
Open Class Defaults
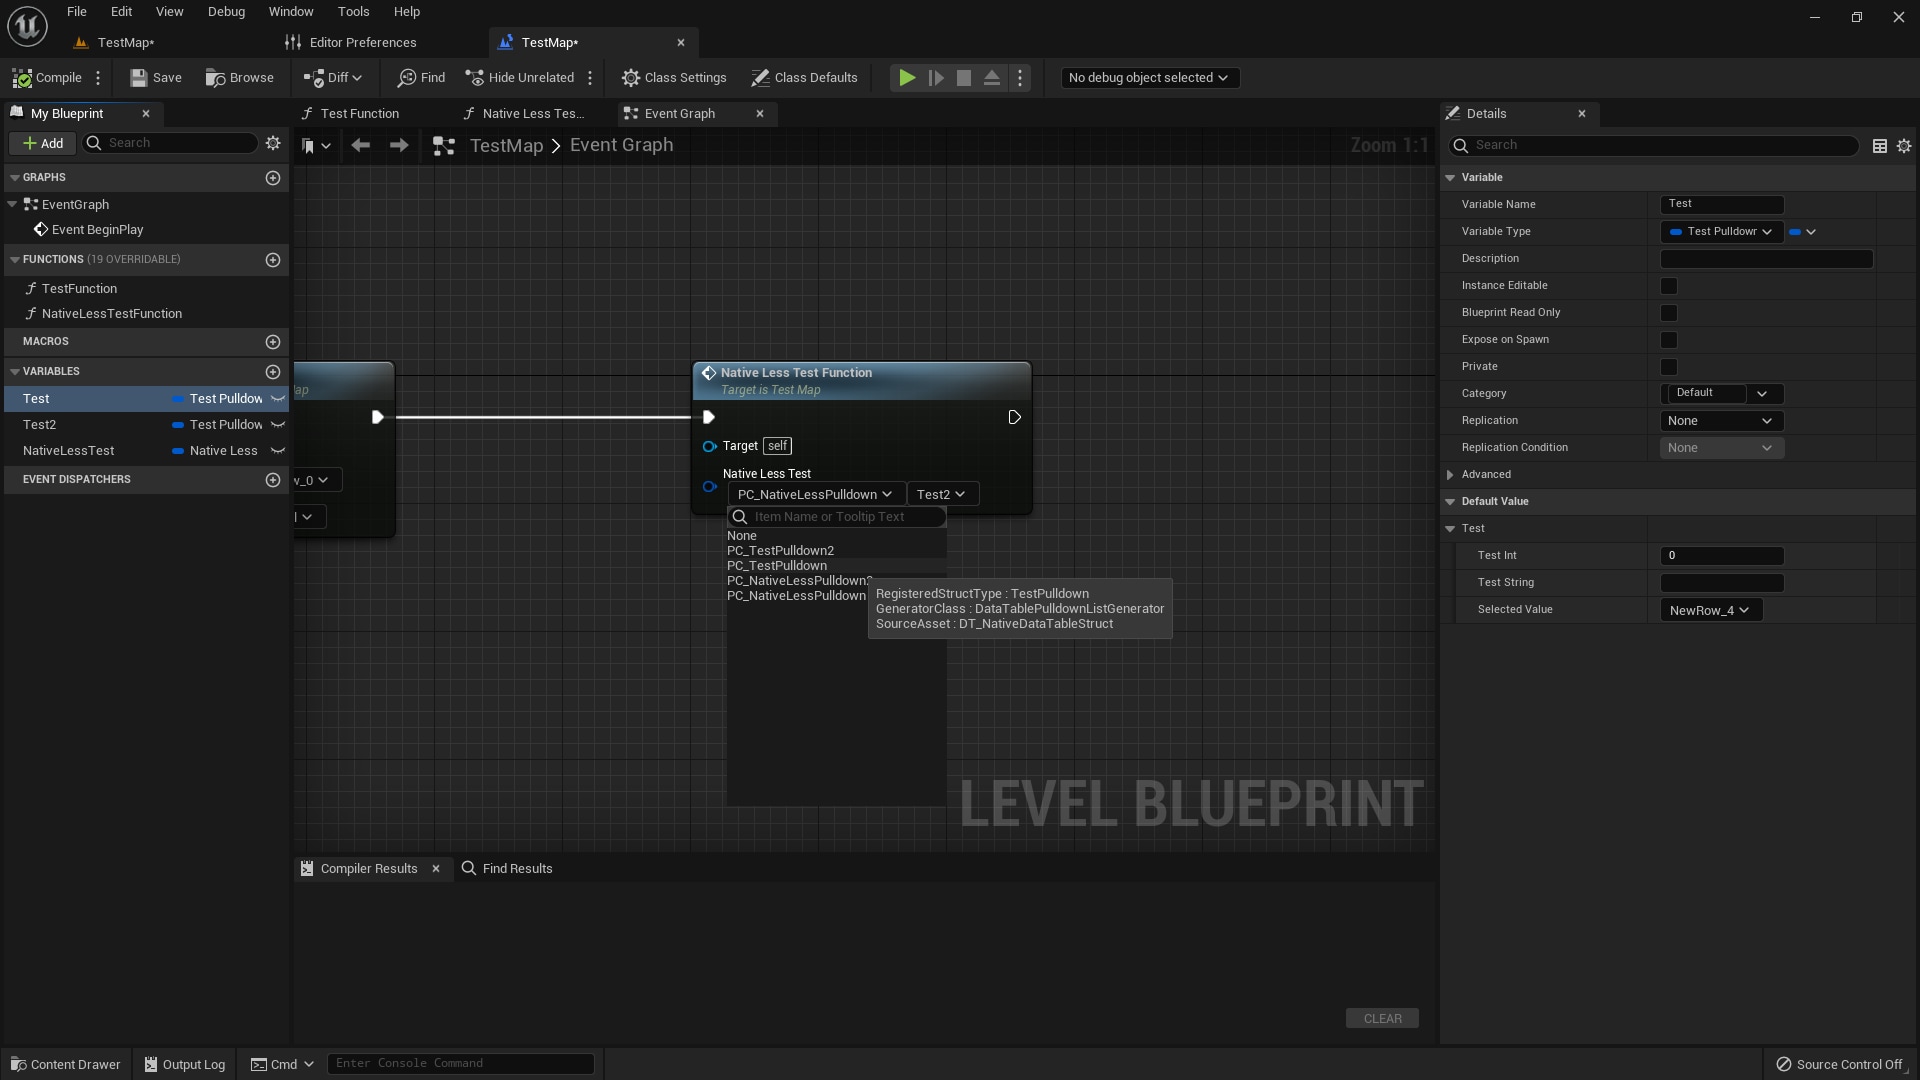805,77
